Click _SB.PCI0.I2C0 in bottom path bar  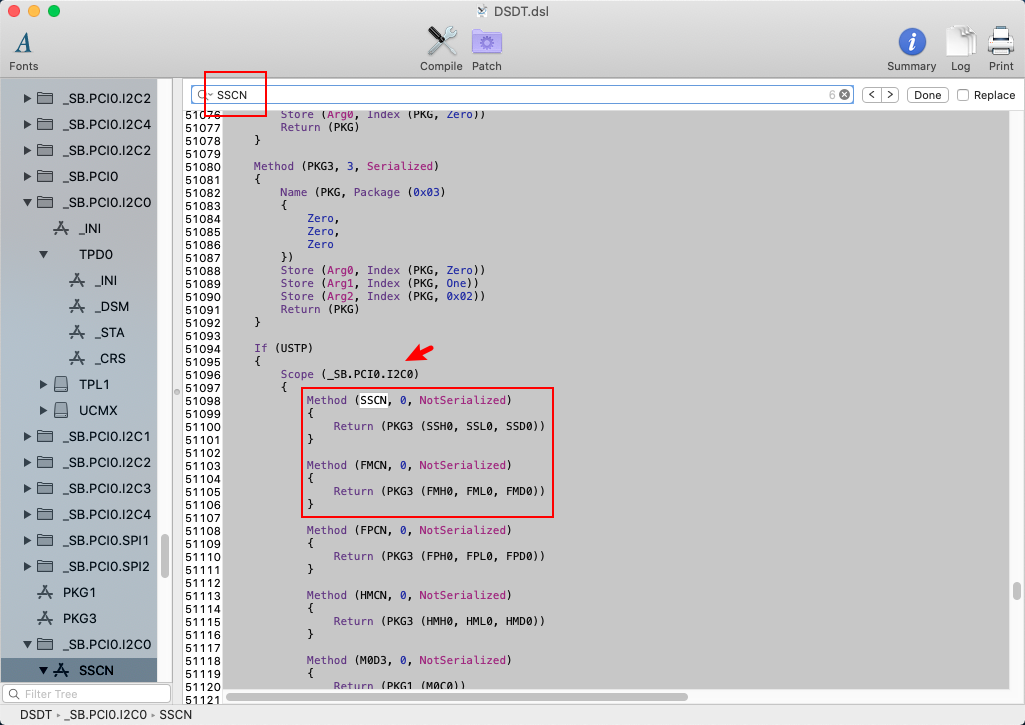[105, 715]
